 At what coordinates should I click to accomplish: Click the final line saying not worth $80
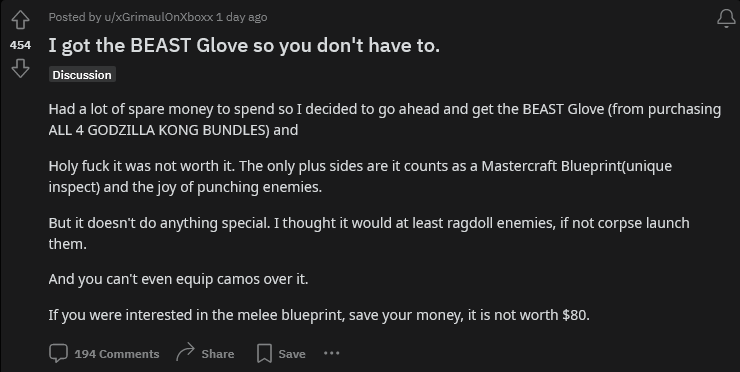tap(319, 315)
